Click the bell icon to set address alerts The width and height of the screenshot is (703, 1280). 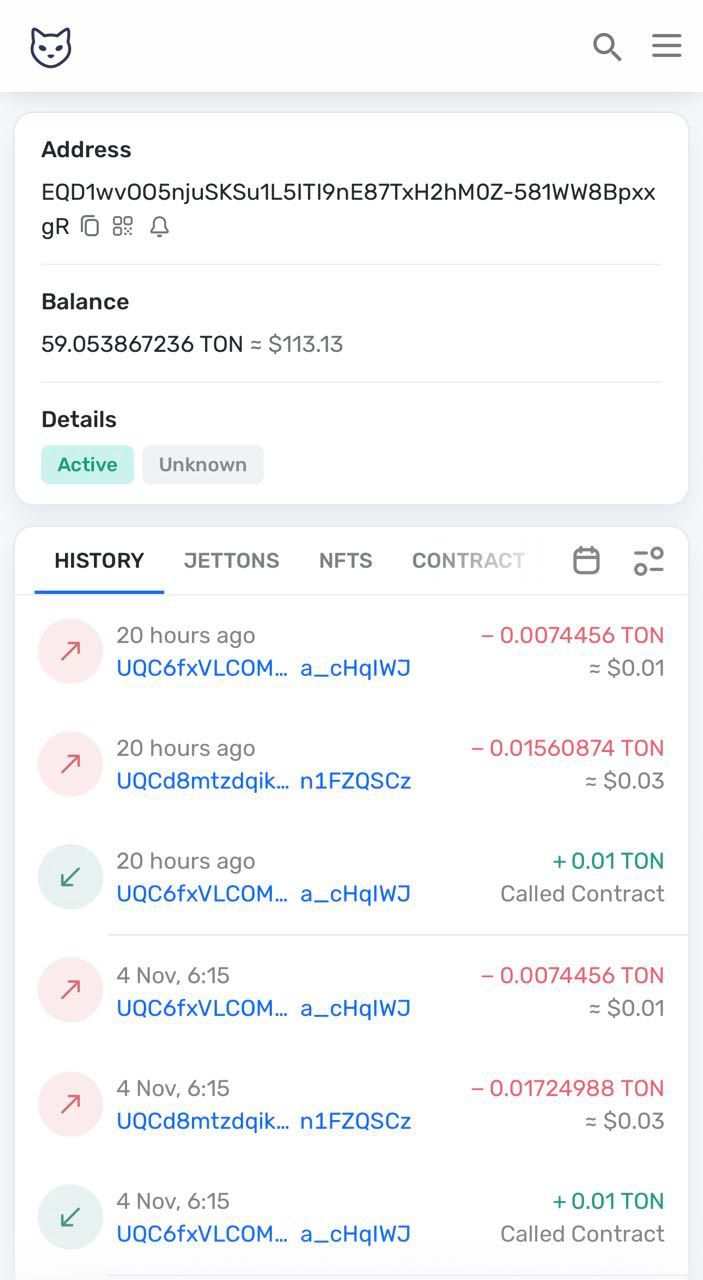(x=160, y=227)
